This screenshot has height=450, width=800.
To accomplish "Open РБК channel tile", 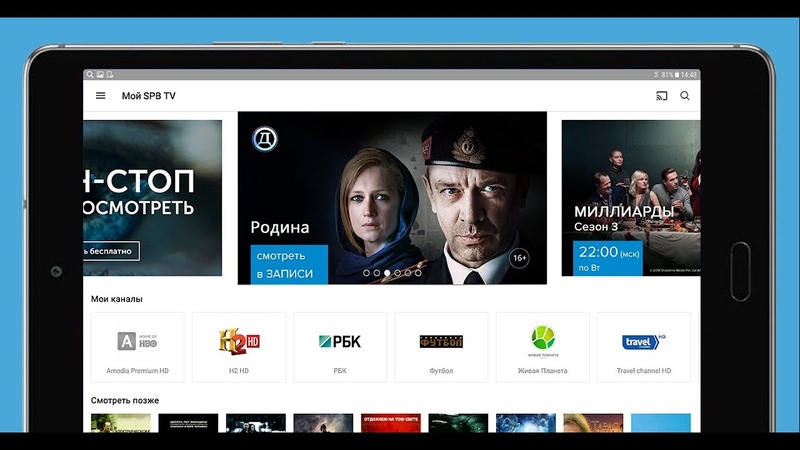I will click(340, 347).
